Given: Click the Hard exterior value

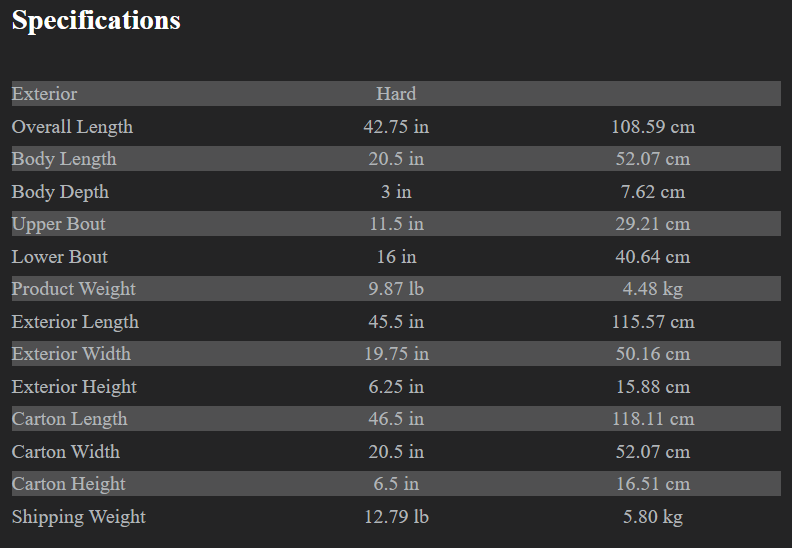Looking at the screenshot, I should coord(396,94).
